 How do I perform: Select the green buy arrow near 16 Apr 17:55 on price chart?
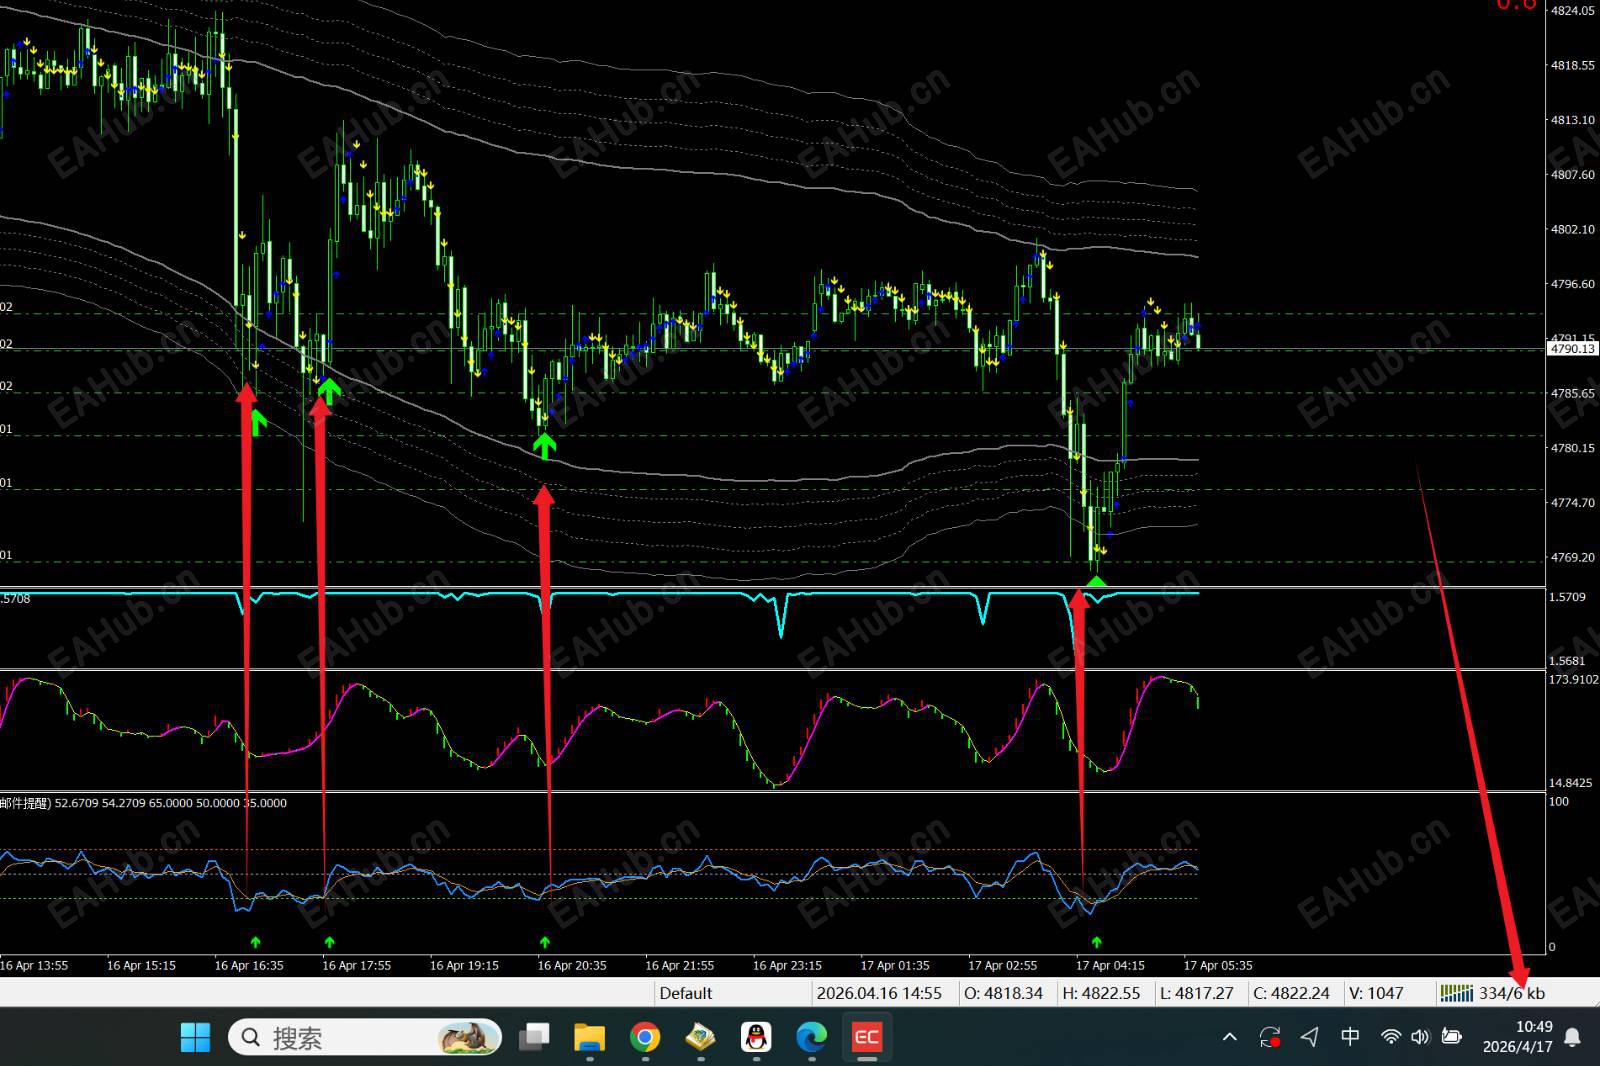tap(328, 391)
